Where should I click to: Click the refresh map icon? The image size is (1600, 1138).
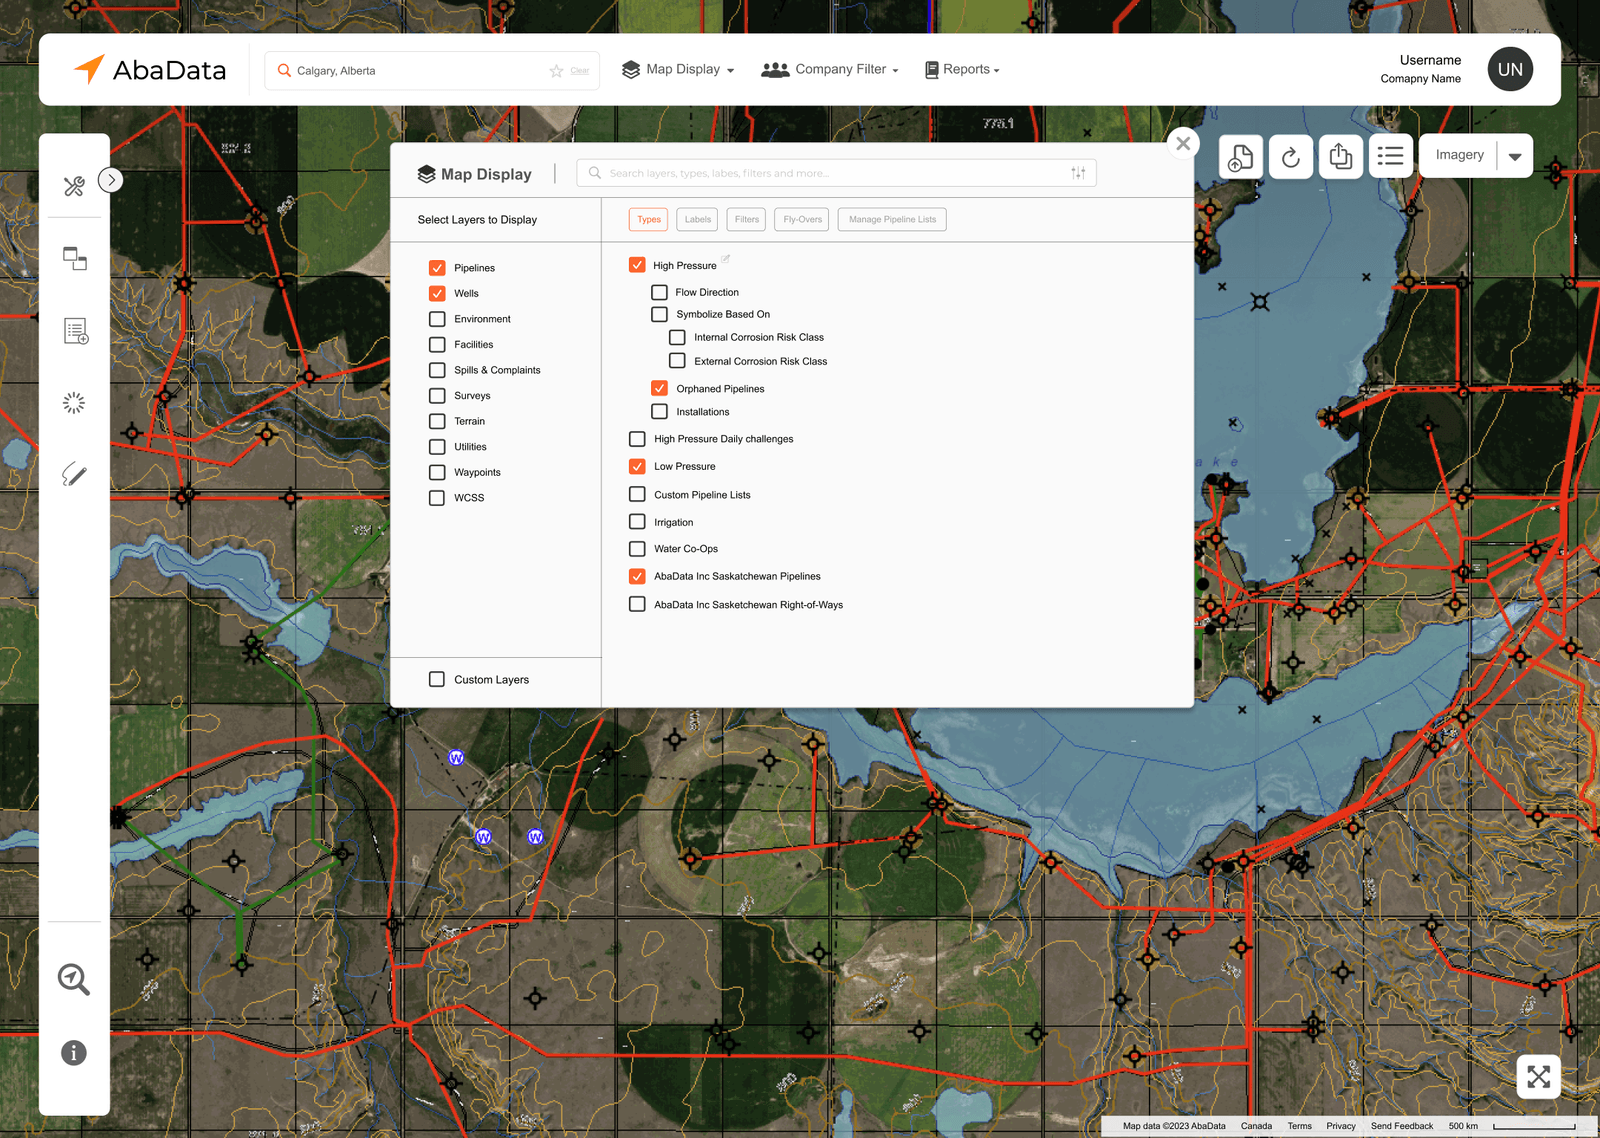(x=1291, y=157)
